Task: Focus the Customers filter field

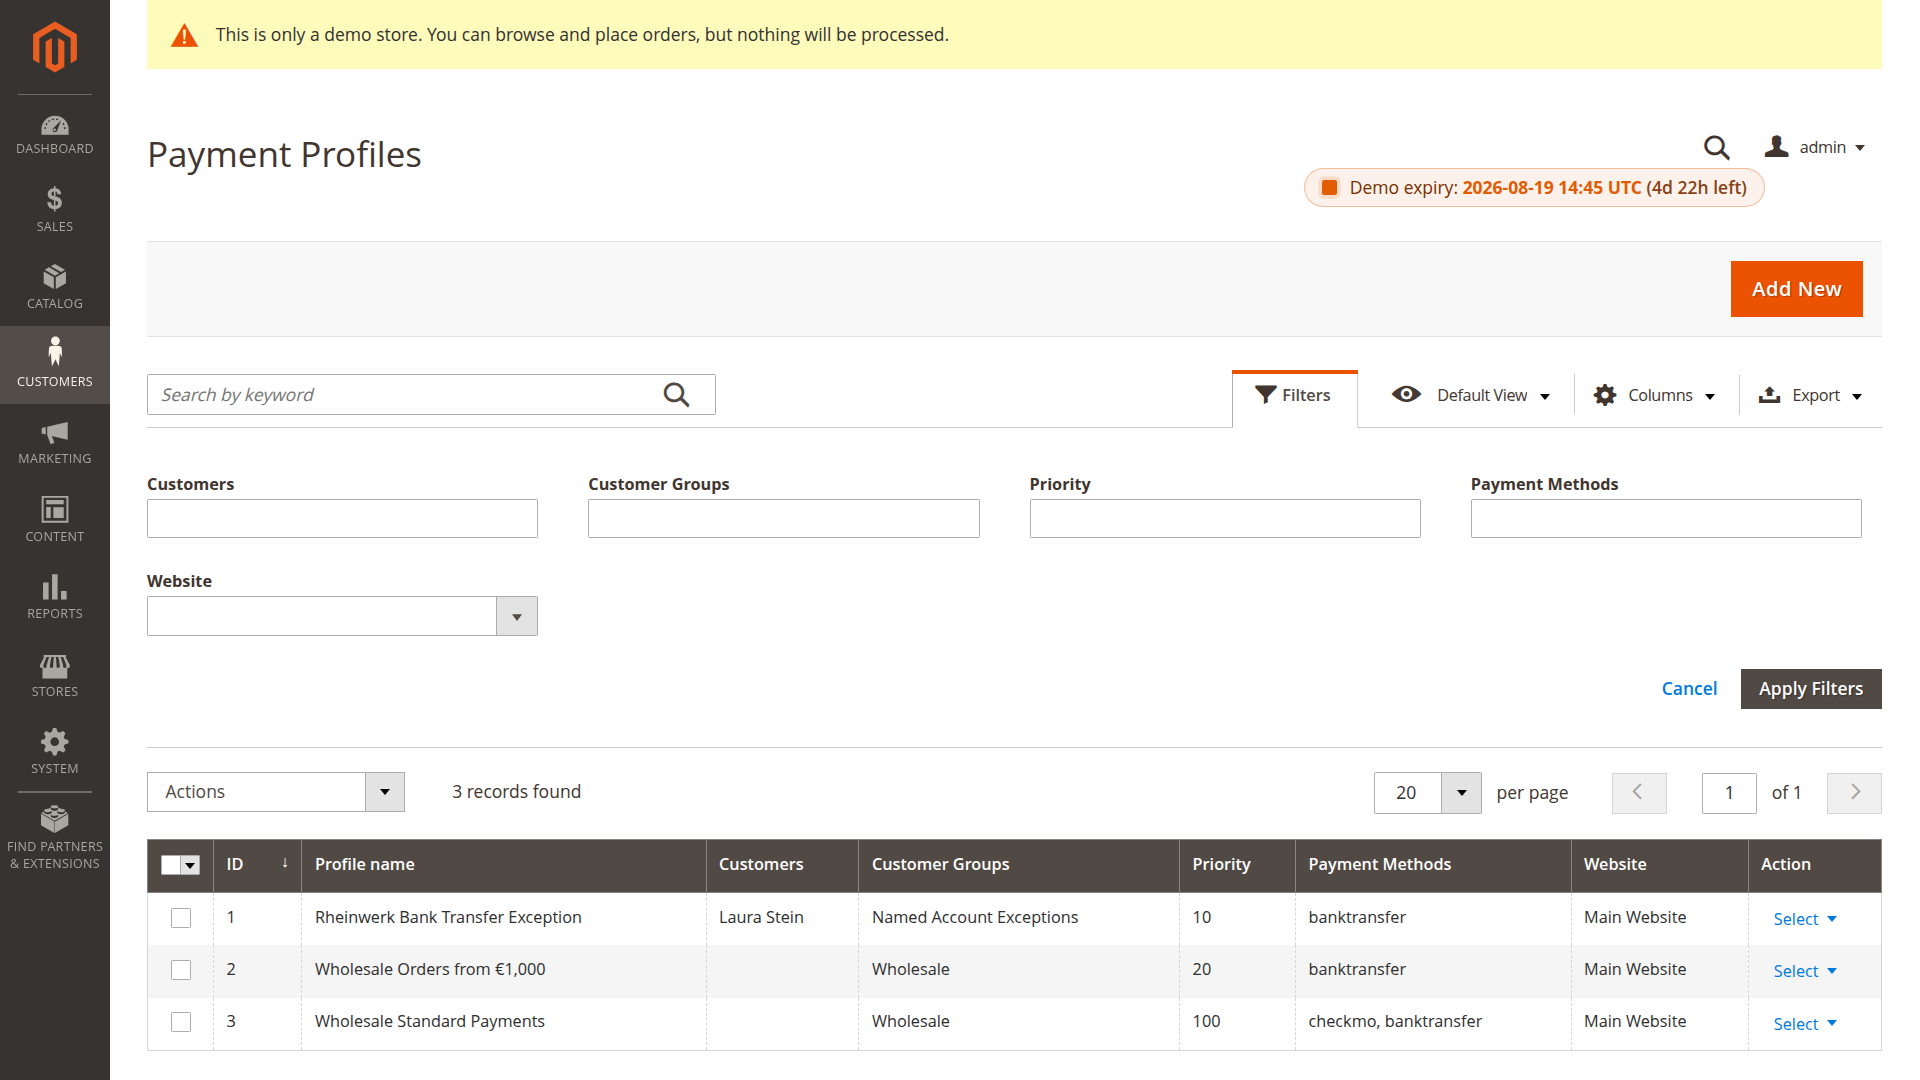Action: pos(342,519)
